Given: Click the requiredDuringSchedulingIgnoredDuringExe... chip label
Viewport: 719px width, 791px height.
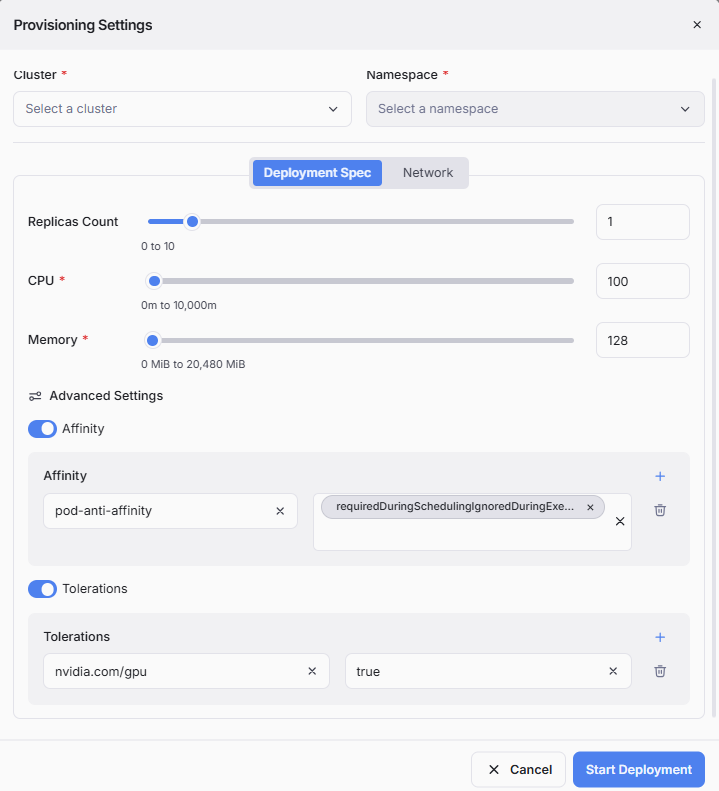Looking at the screenshot, I should coord(455,506).
